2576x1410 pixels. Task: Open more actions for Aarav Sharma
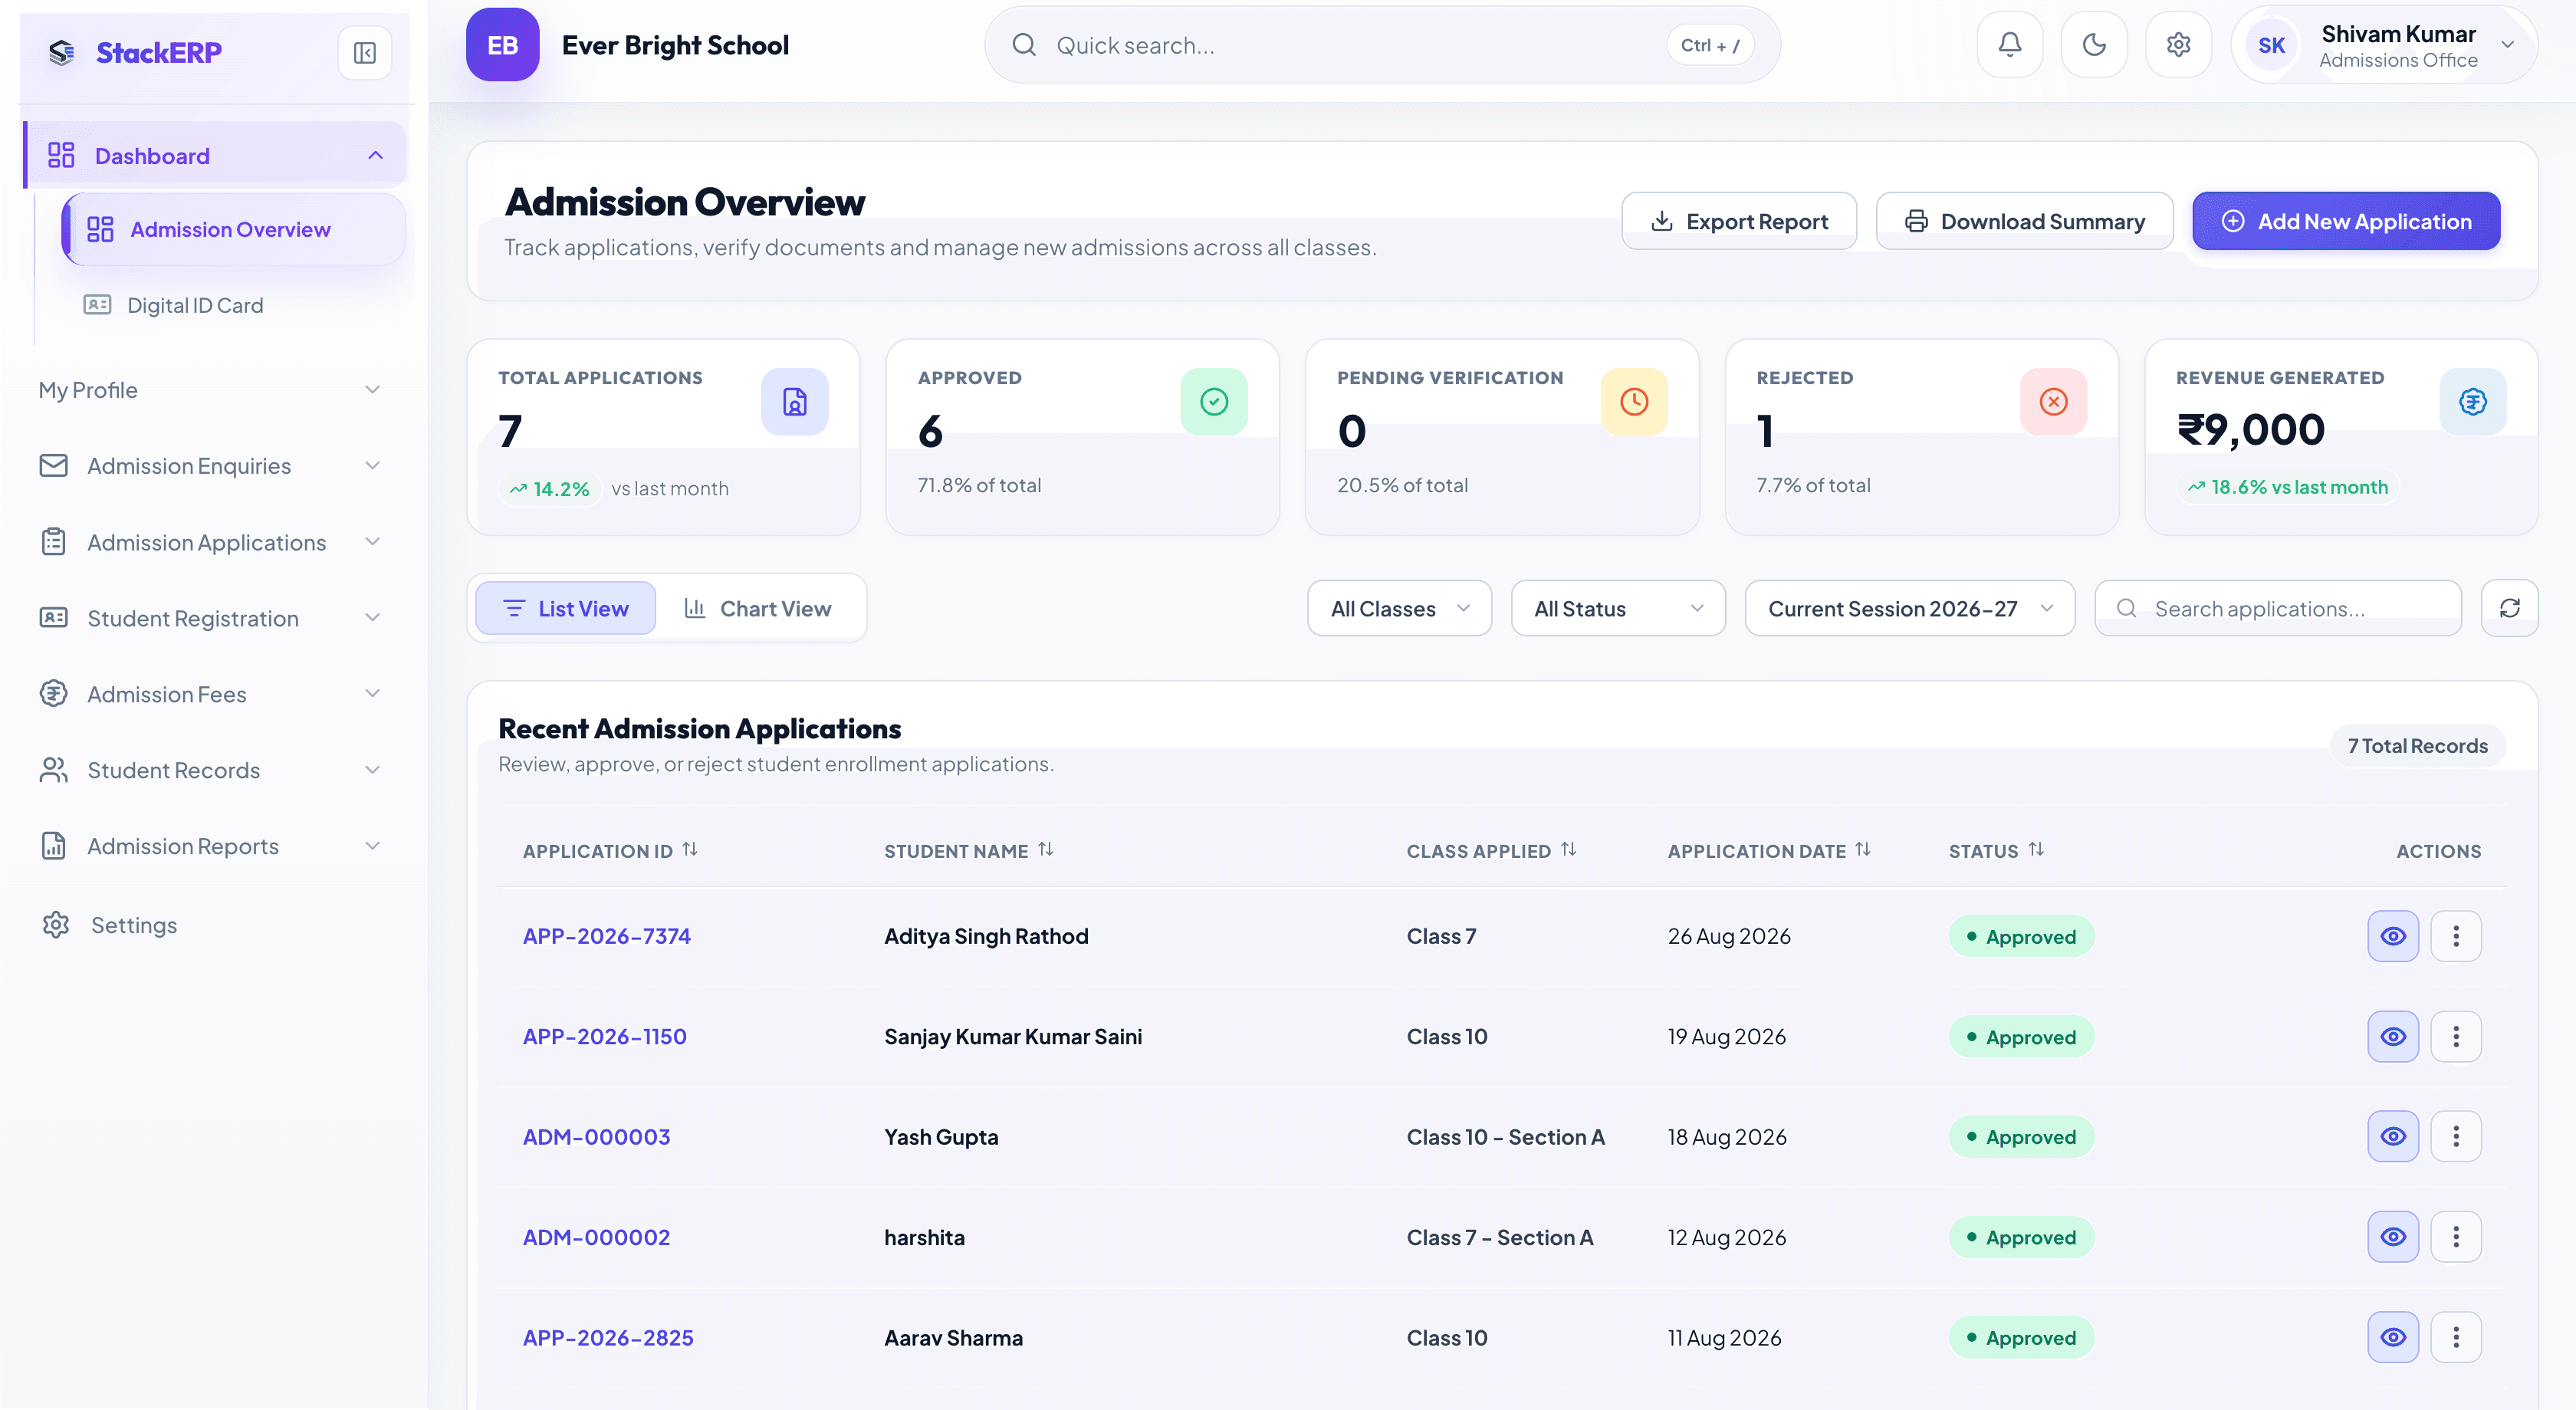pos(2455,1337)
